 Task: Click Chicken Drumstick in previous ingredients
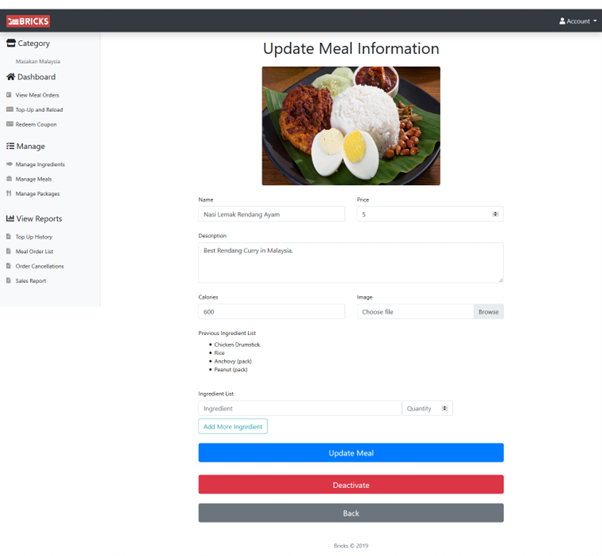pos(237,344)
